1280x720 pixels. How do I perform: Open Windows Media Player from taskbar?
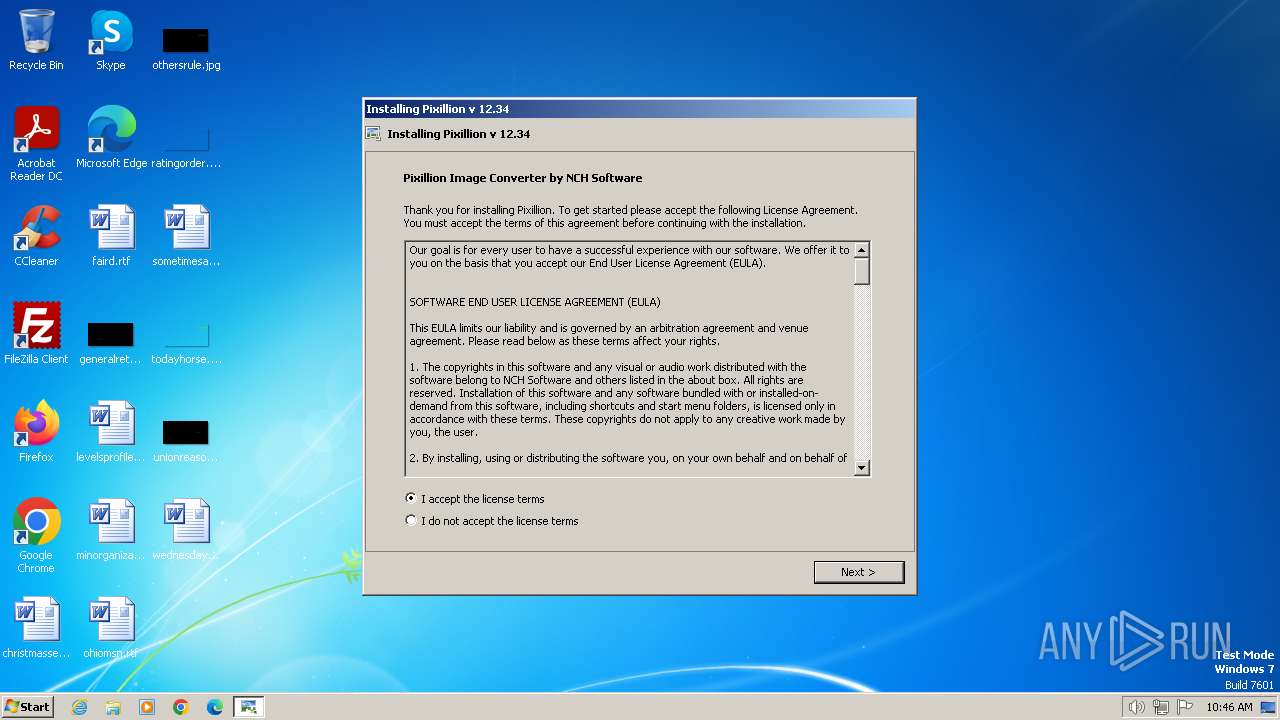[147, 707]
